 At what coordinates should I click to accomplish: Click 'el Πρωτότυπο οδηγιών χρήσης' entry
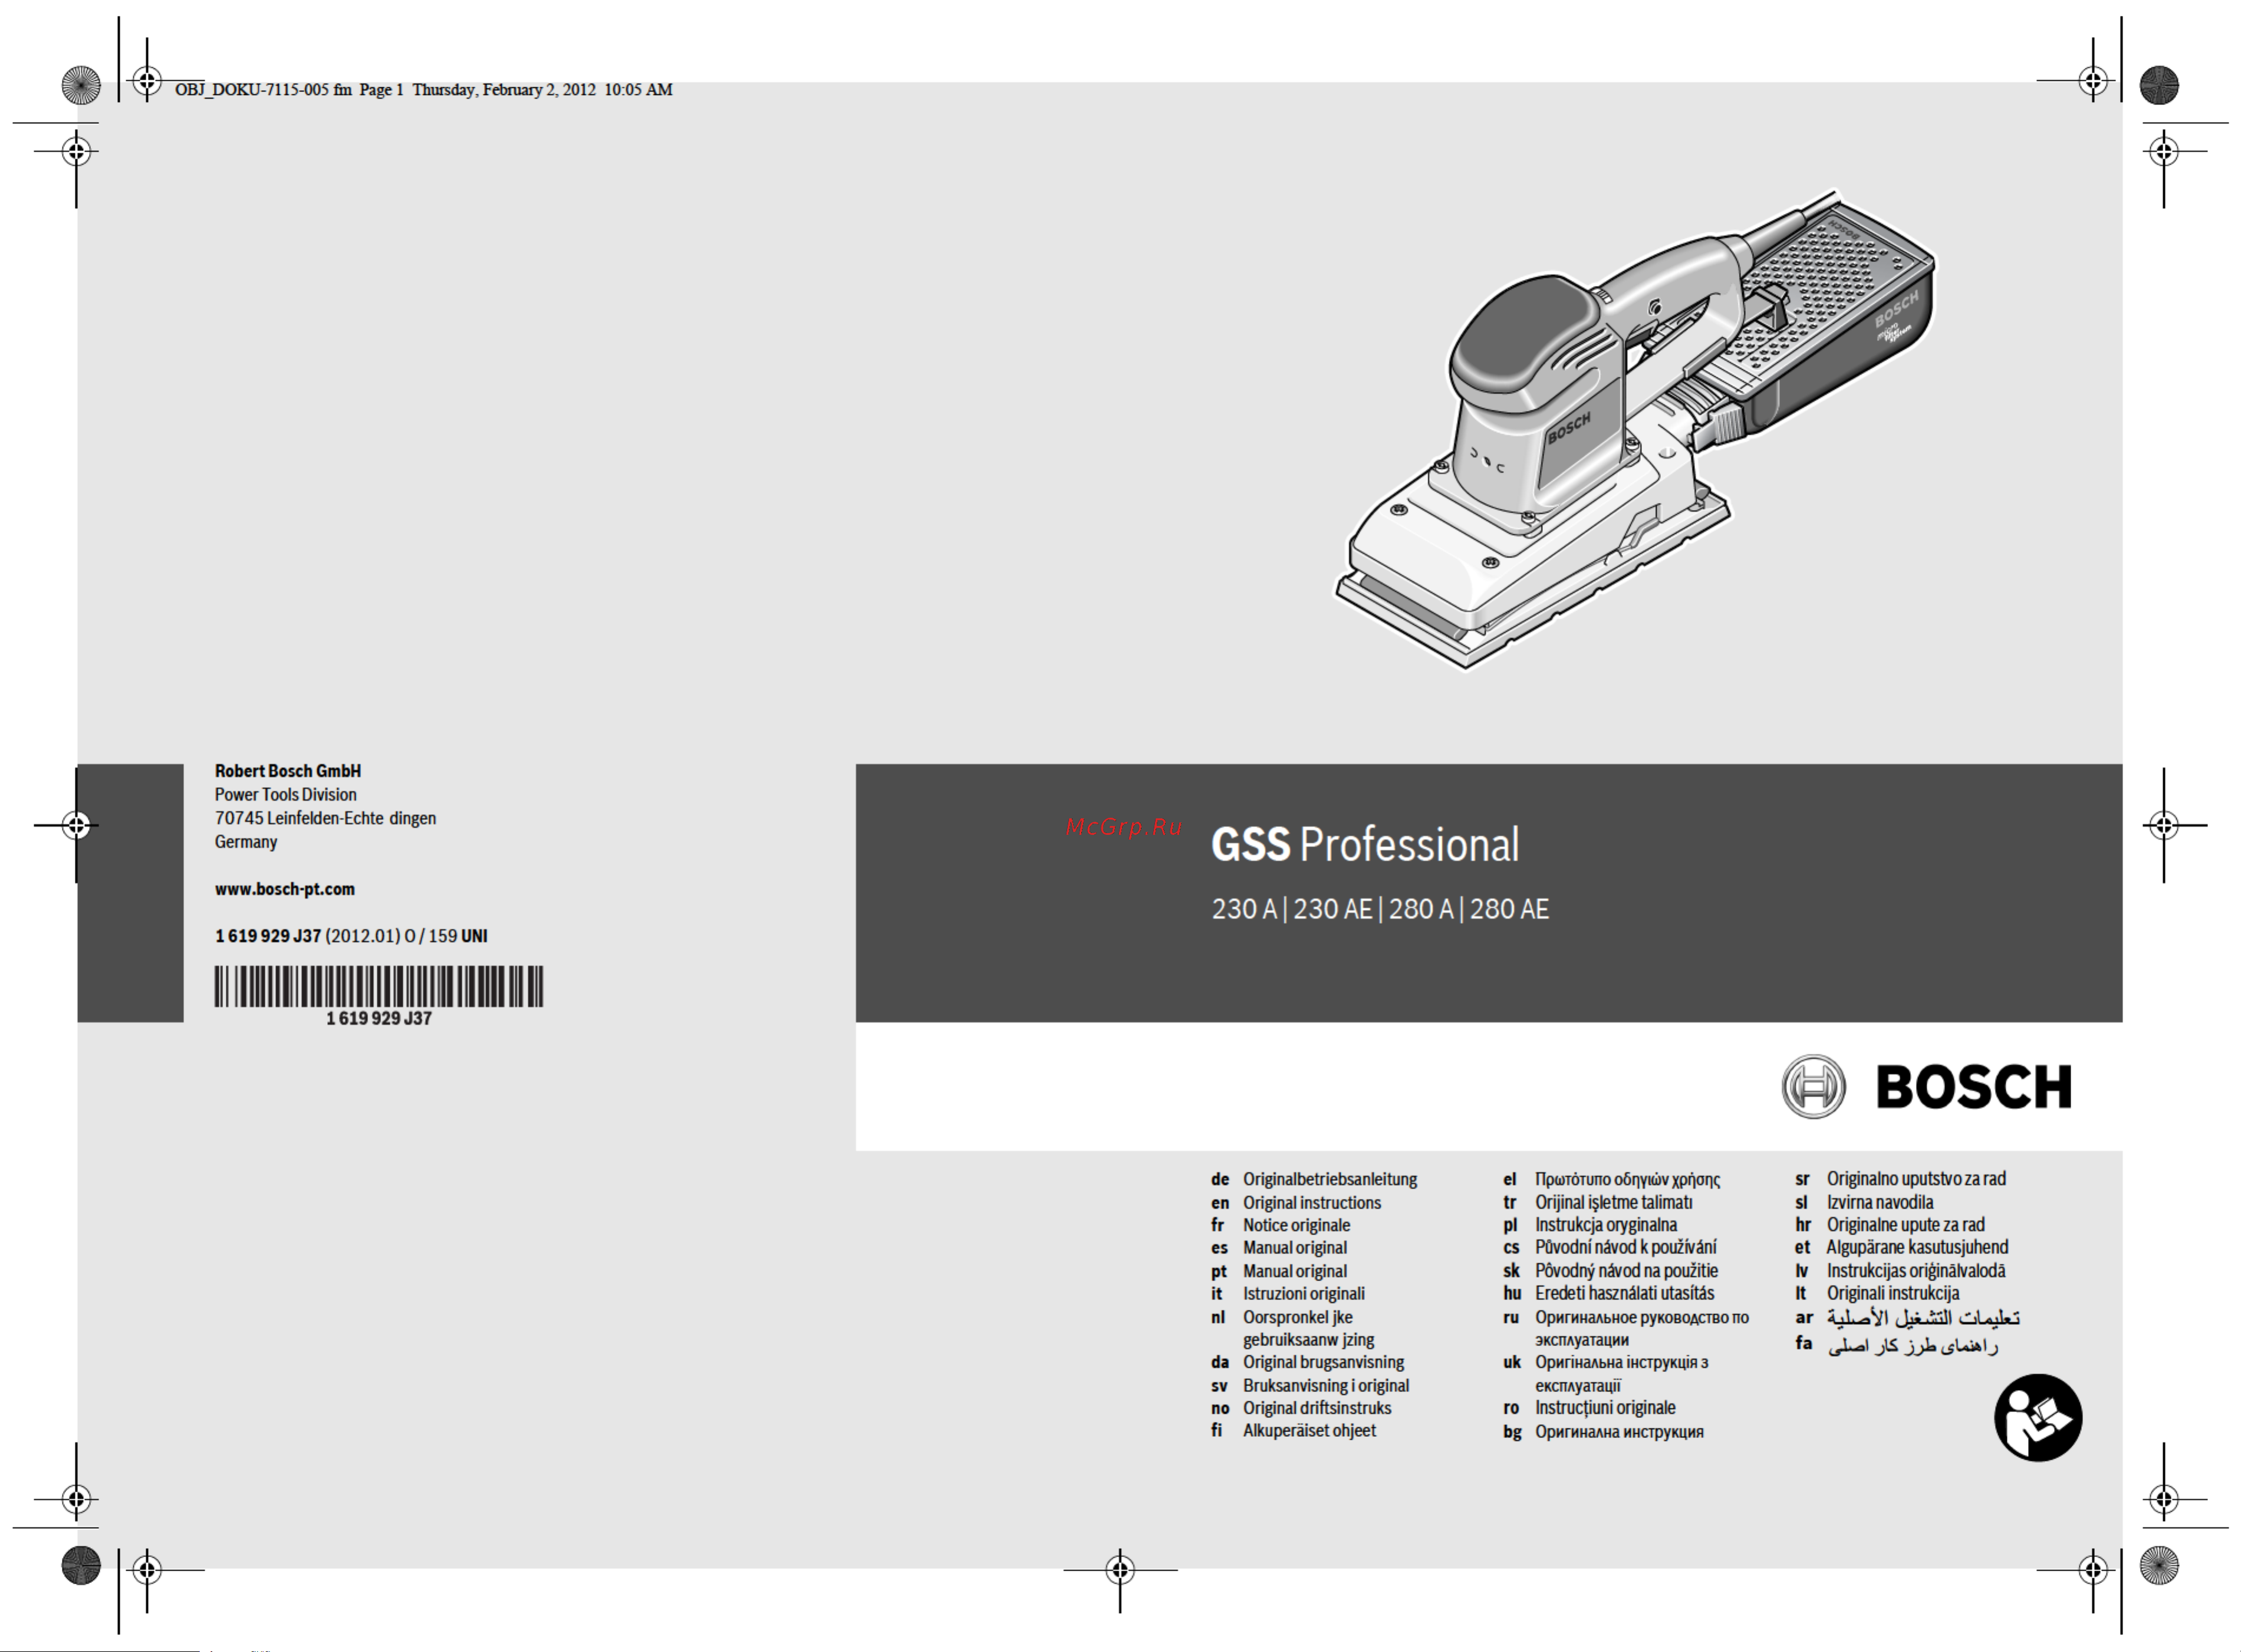pyautogui.click(x=1612, y=1180)
